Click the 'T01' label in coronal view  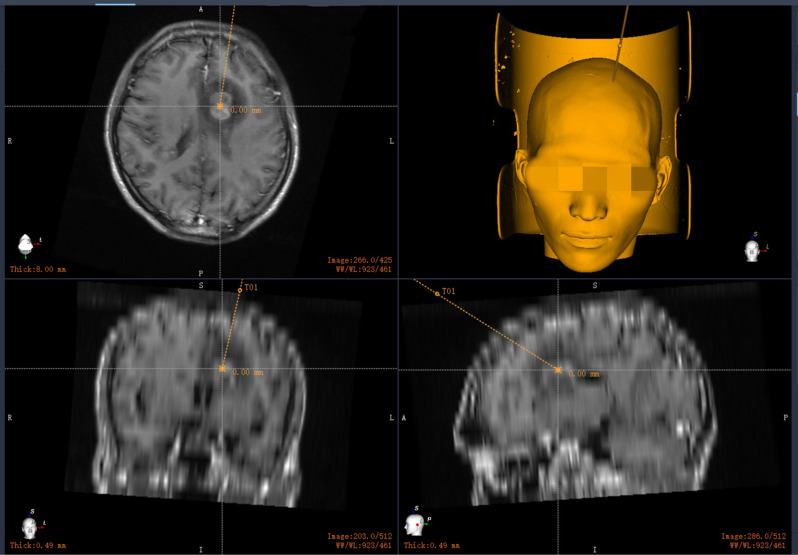point(251,287)
